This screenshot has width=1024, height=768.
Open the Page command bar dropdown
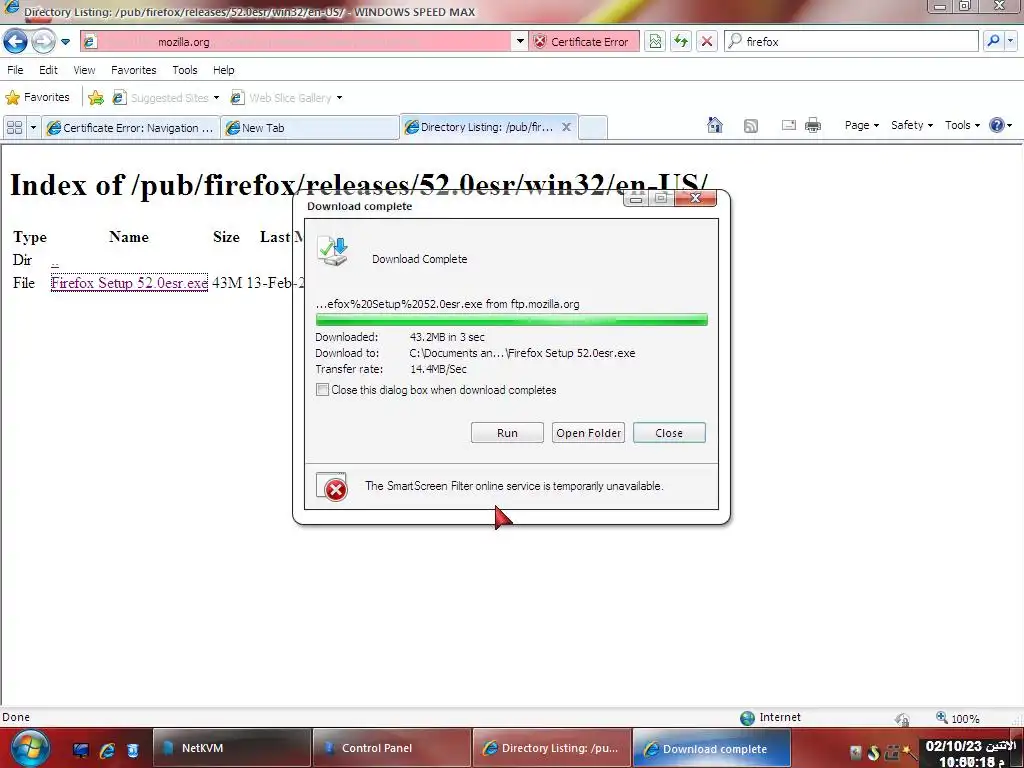pos(861,125)
